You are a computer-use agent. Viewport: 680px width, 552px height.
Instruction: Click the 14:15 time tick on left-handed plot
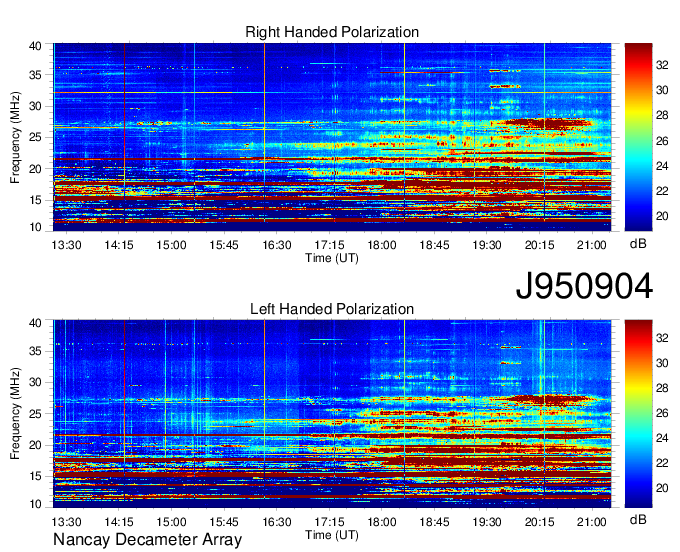pyautogui.click(x=119, y=522)
